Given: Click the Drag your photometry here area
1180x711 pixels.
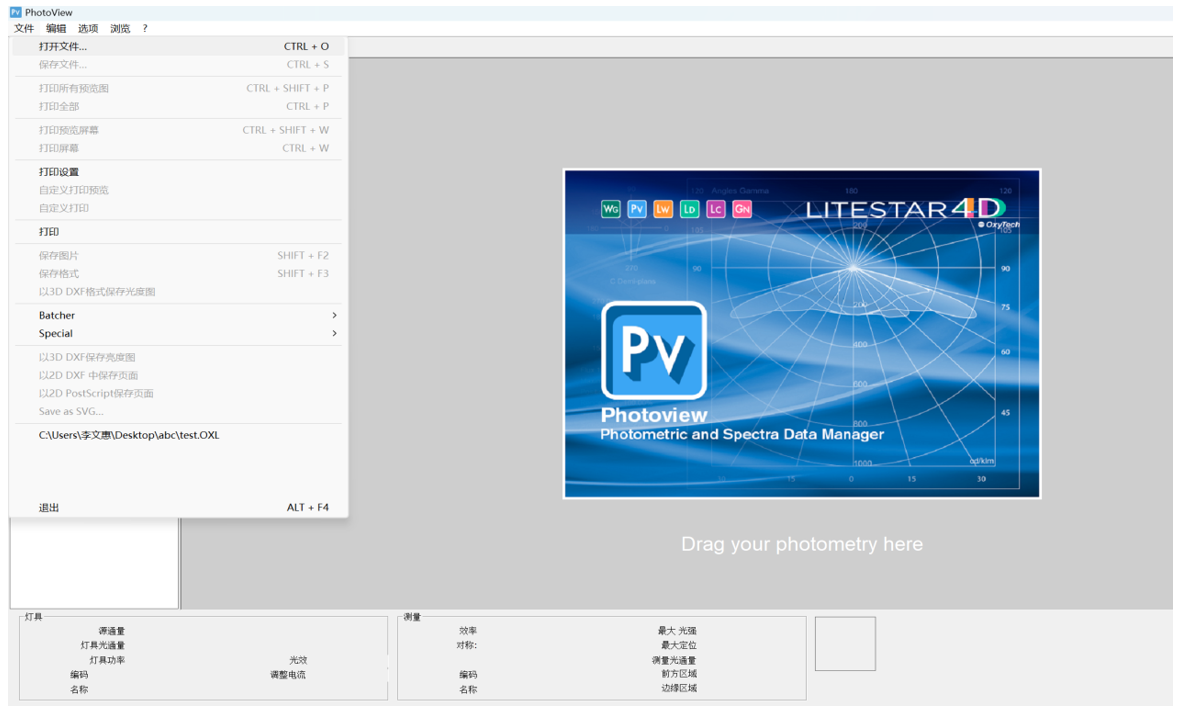Looking at the screenshot, I should (x=801, y=544).
